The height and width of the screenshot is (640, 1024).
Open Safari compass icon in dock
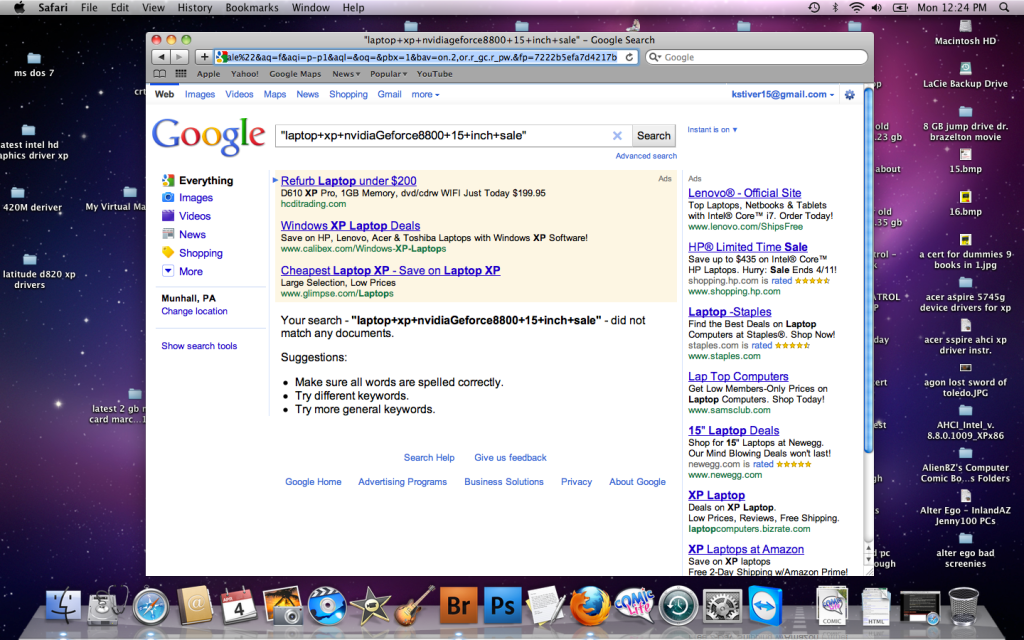click(x=151, y=605)
